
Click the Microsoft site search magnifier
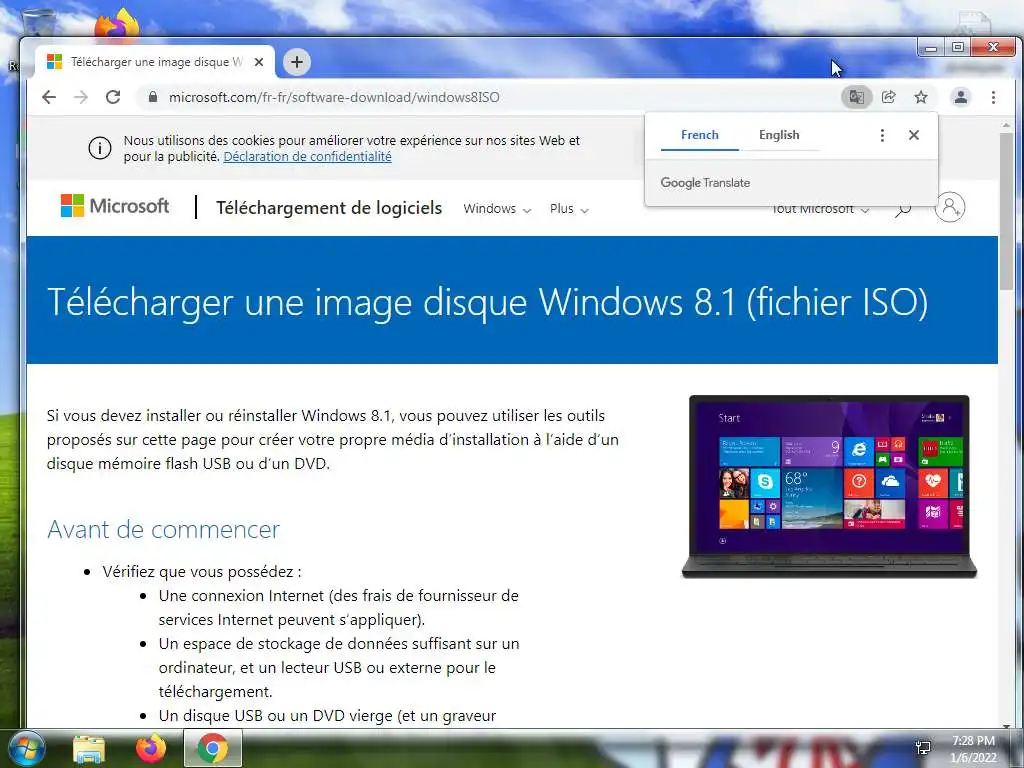tap(903, 209)
